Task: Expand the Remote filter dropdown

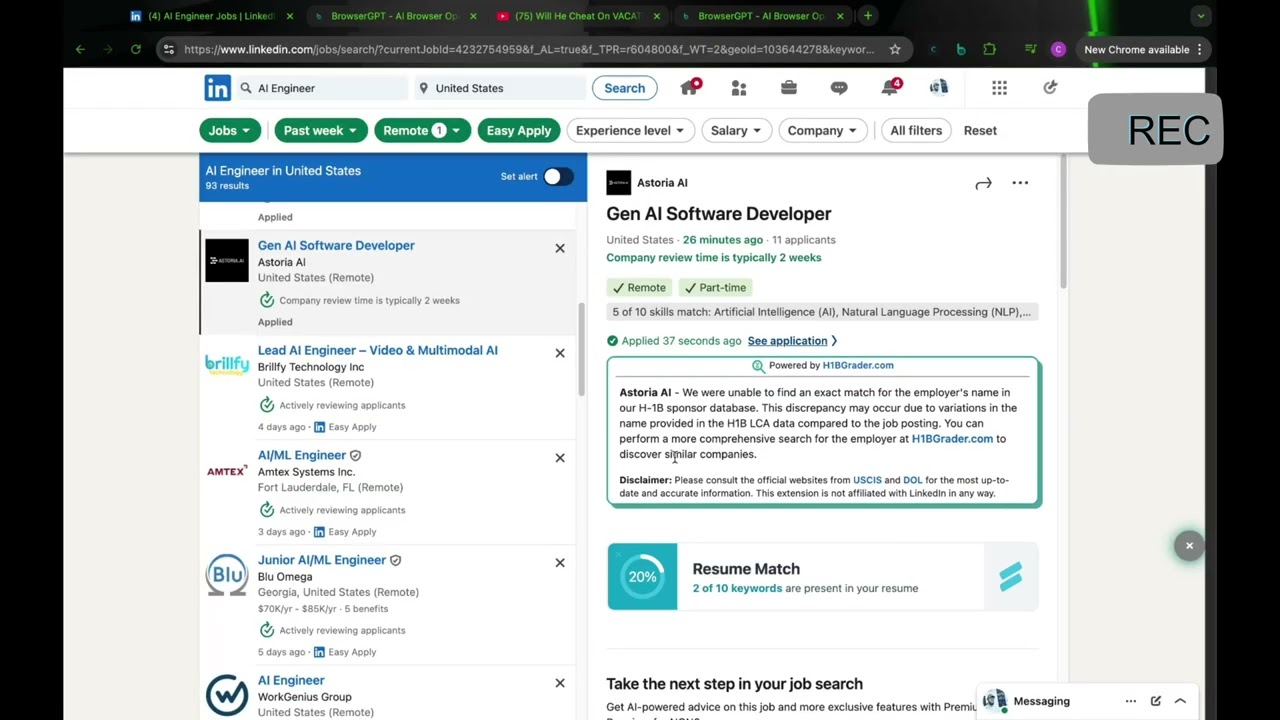Action: [421, 130]
